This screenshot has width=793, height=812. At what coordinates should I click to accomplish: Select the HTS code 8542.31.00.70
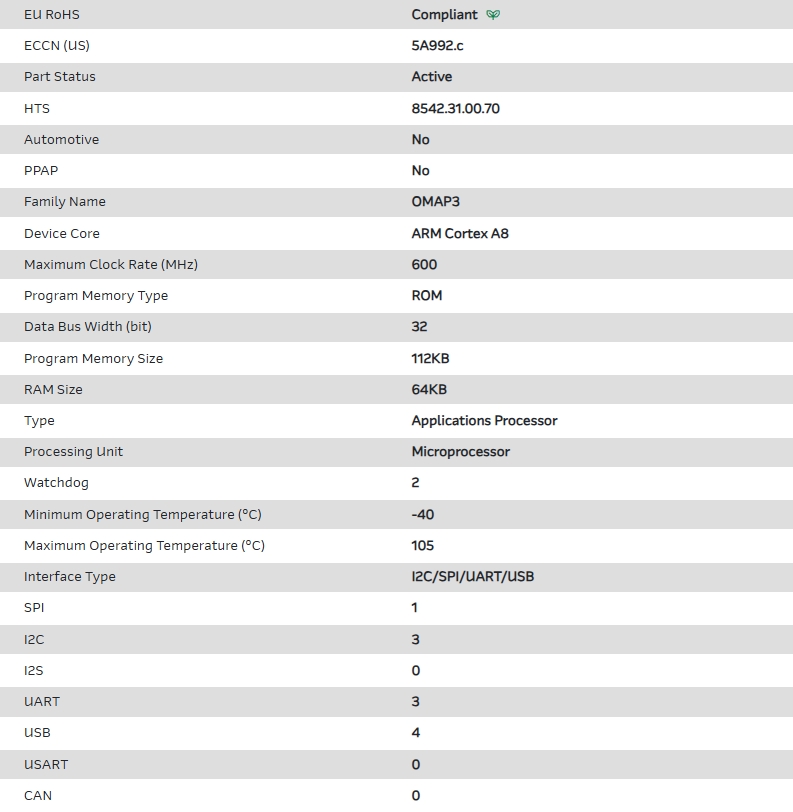tap(455, 108)
